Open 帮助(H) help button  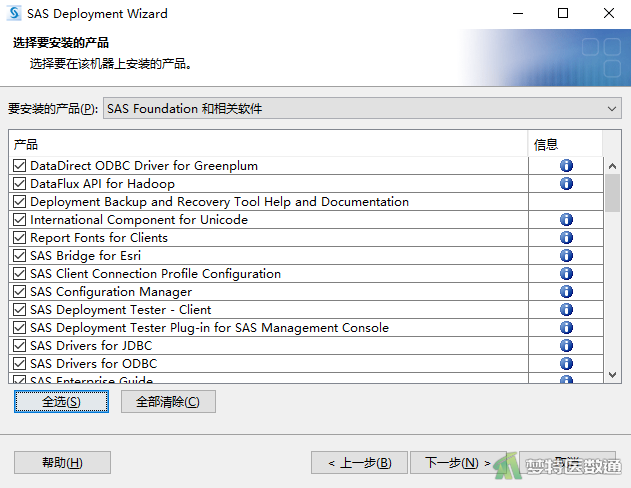62,463
